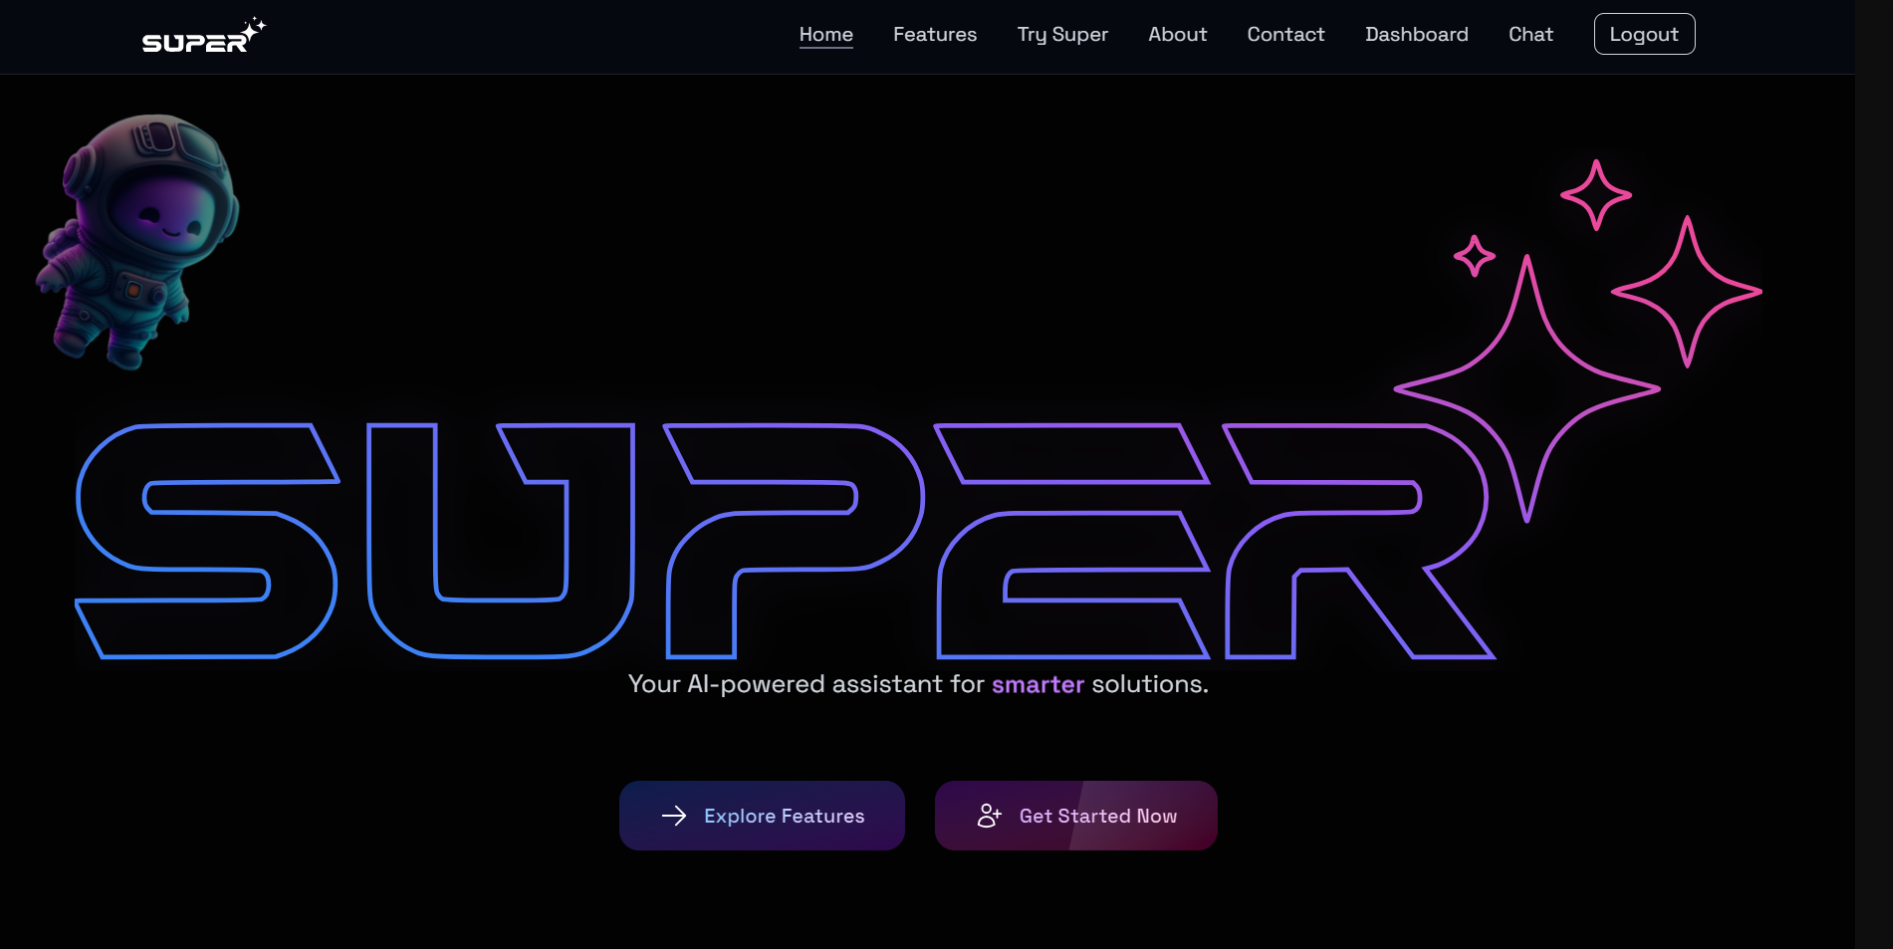This screenshot has height=949, width=1893.
Task: Click the arrow icon on Explore Features
Action: 674,816
